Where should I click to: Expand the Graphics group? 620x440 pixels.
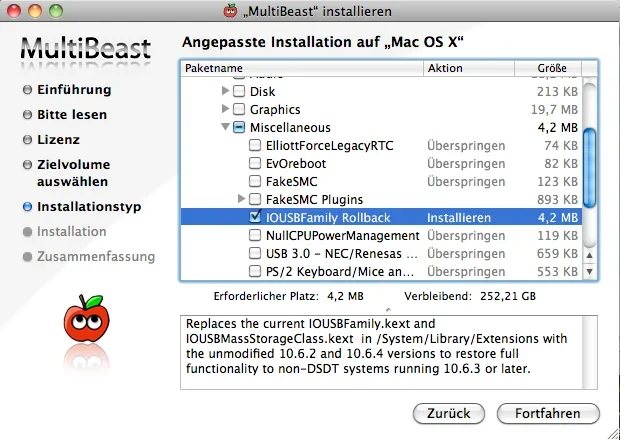225,109
